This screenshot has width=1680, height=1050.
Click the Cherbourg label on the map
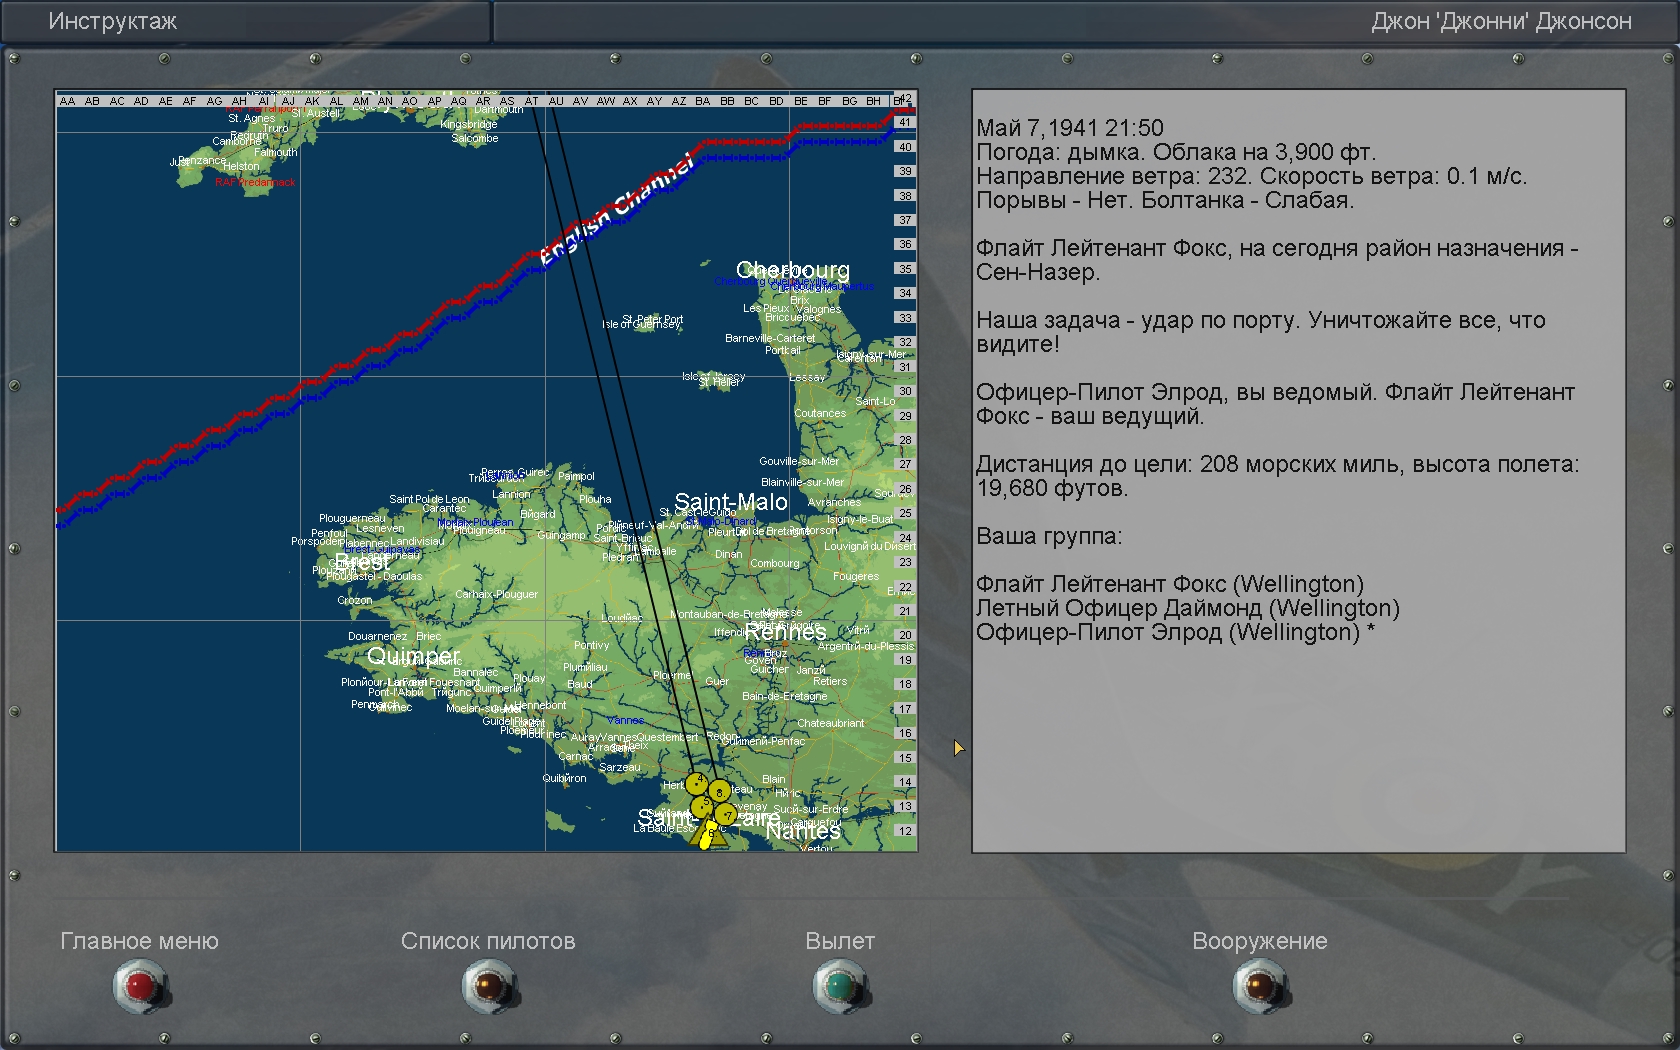coord(793,270)
